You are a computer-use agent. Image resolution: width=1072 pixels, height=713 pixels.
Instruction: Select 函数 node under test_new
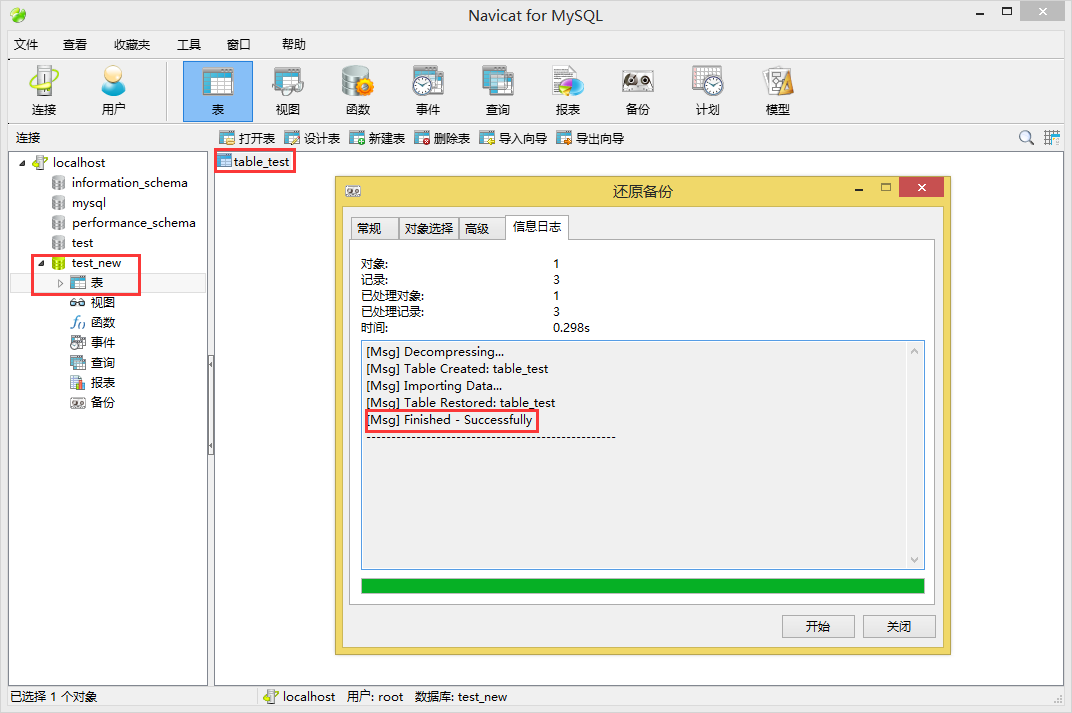tap(92, 322)
